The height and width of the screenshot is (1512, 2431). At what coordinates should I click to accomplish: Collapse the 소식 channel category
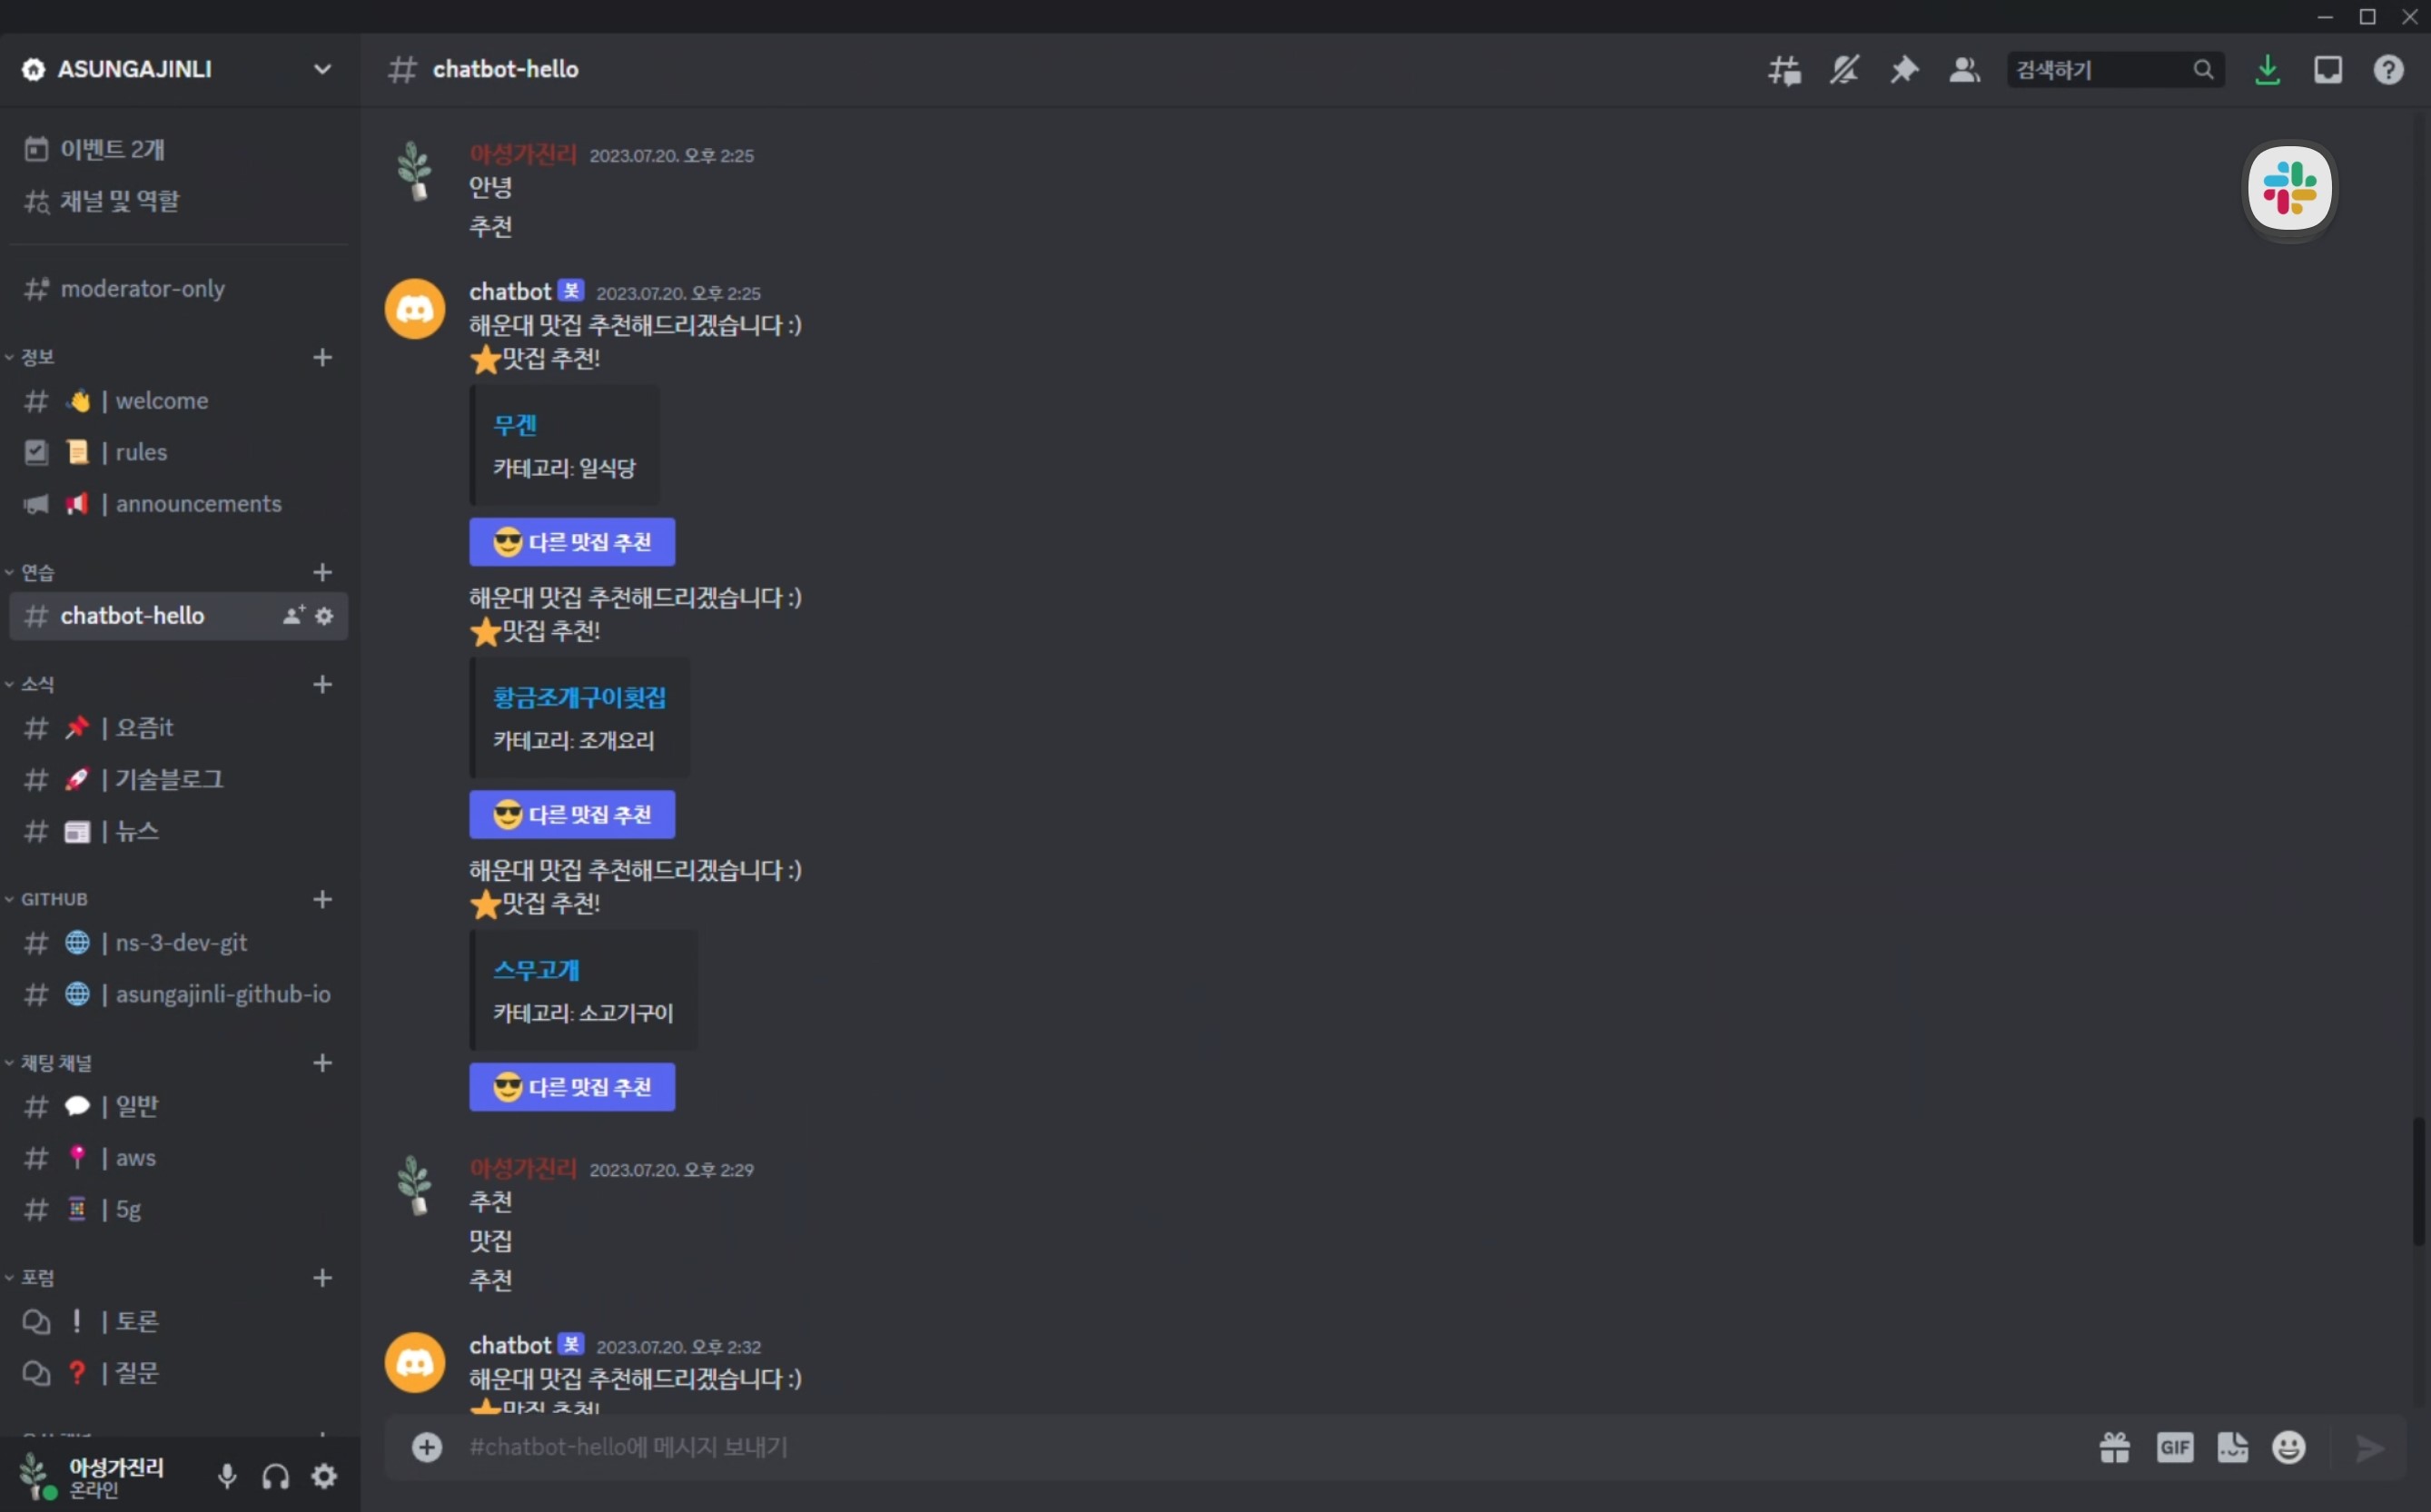point(37,684)
